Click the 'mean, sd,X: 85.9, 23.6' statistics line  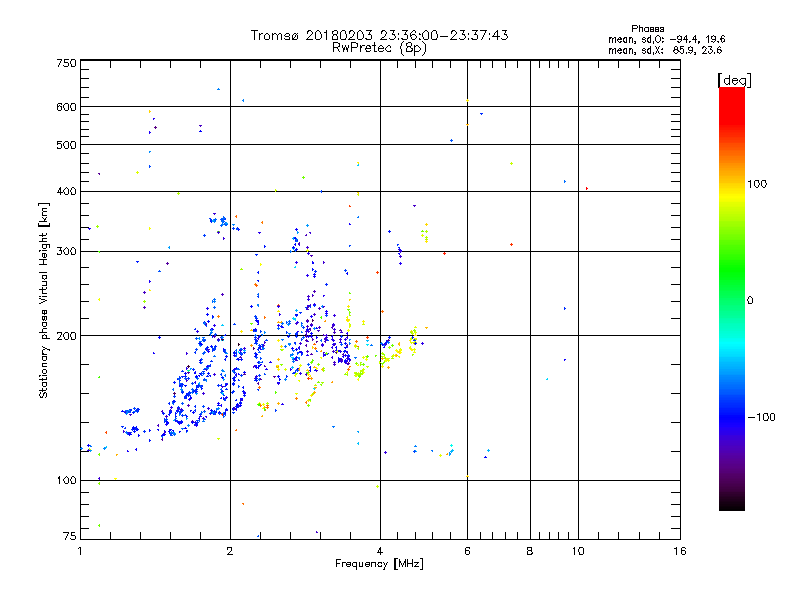pyautogui.click(x=665, y=50)
